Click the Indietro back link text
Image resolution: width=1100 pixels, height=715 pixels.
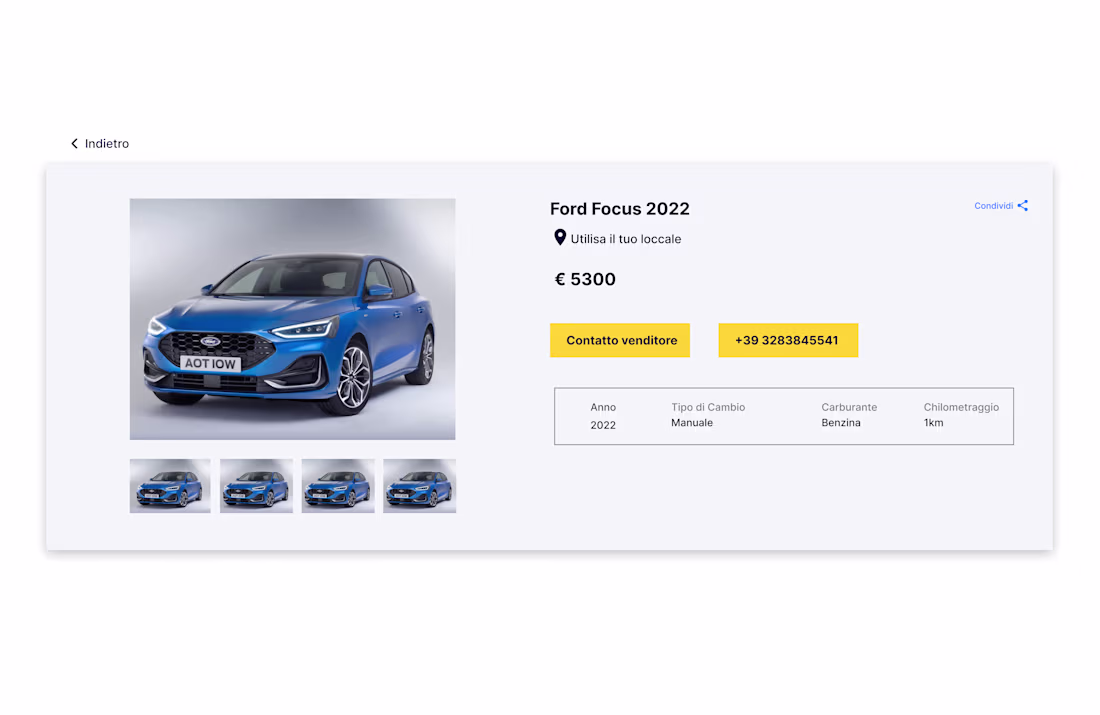pos(107,144)
